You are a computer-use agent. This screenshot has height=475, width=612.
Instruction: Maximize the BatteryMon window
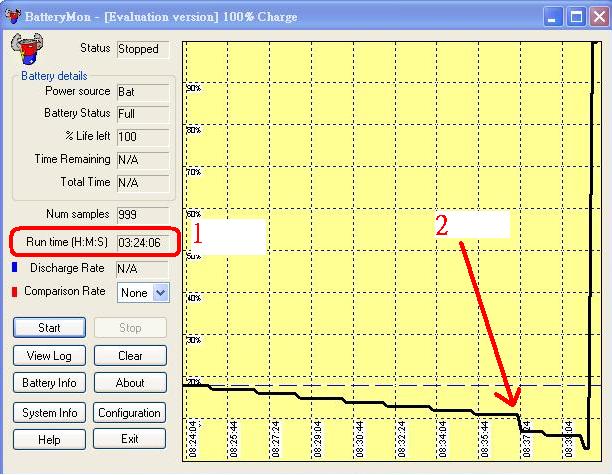pos(576,17)
